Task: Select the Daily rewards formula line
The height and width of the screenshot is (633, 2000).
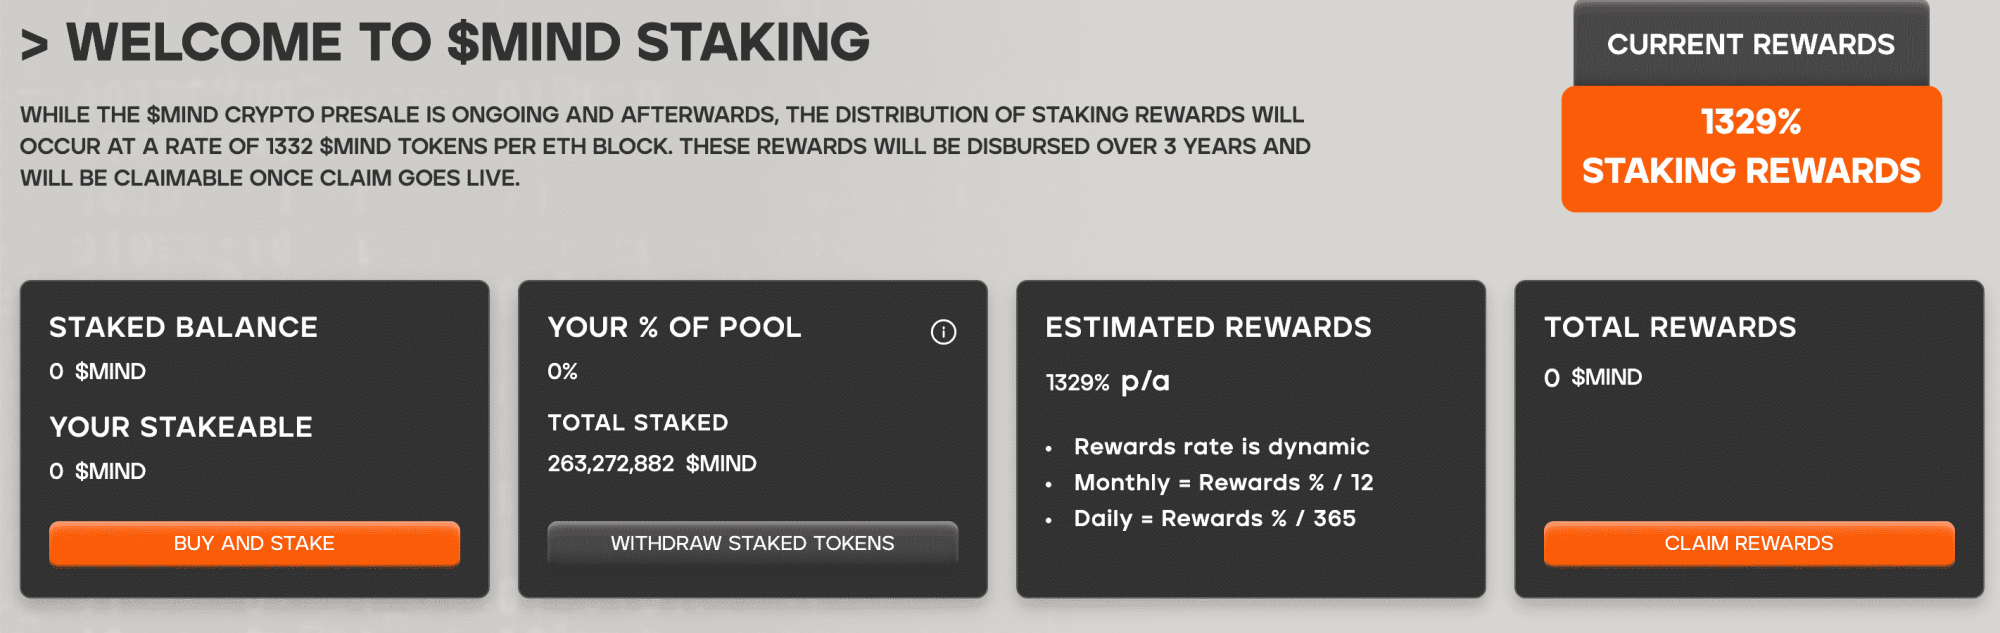Action: tap(1214, 519)
